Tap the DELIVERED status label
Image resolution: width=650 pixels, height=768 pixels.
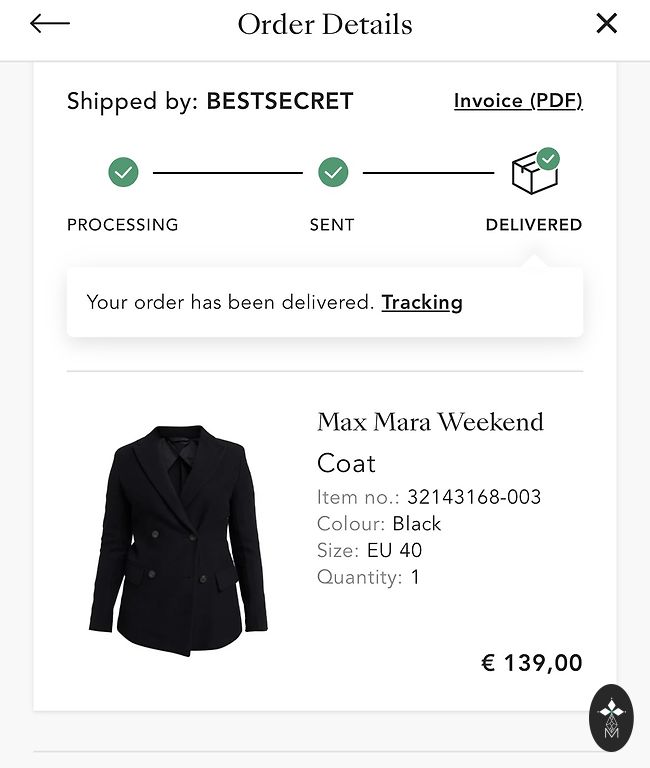pos(533,225)
